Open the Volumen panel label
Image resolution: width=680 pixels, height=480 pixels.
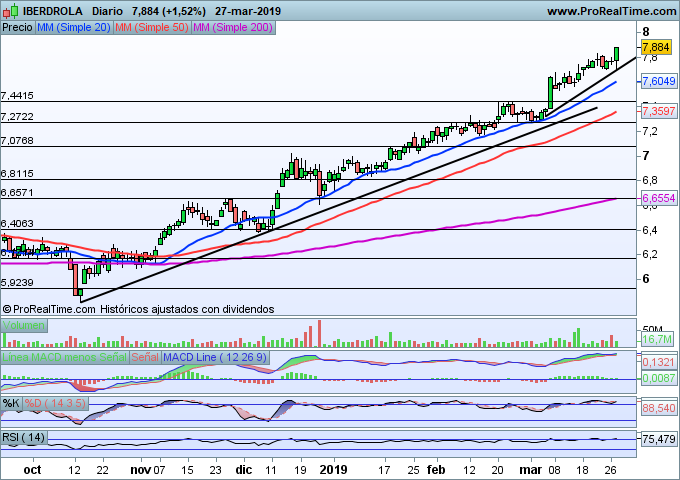tap(24, 325)
